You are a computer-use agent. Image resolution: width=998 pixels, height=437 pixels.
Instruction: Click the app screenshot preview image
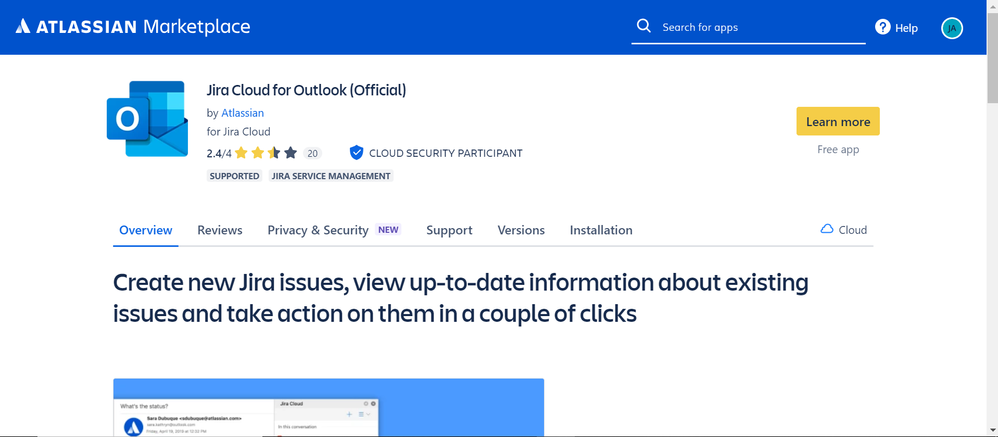pyautogui.click(x=328, y=407)
